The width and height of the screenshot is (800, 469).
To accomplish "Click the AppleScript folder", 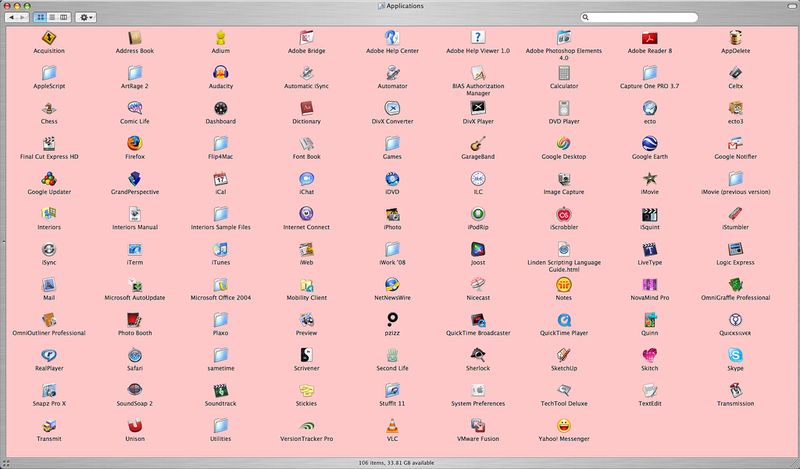I will (x=49, y=73).
